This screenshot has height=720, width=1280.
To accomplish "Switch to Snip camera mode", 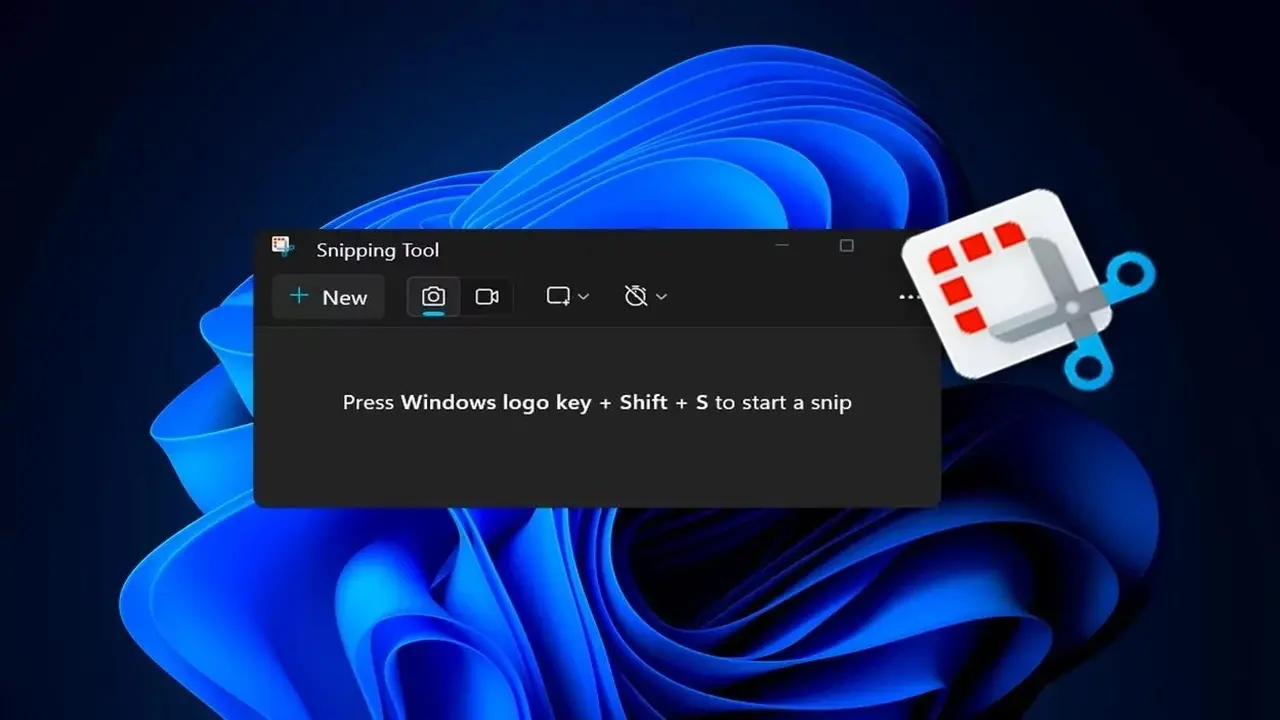I will [433, 297].
